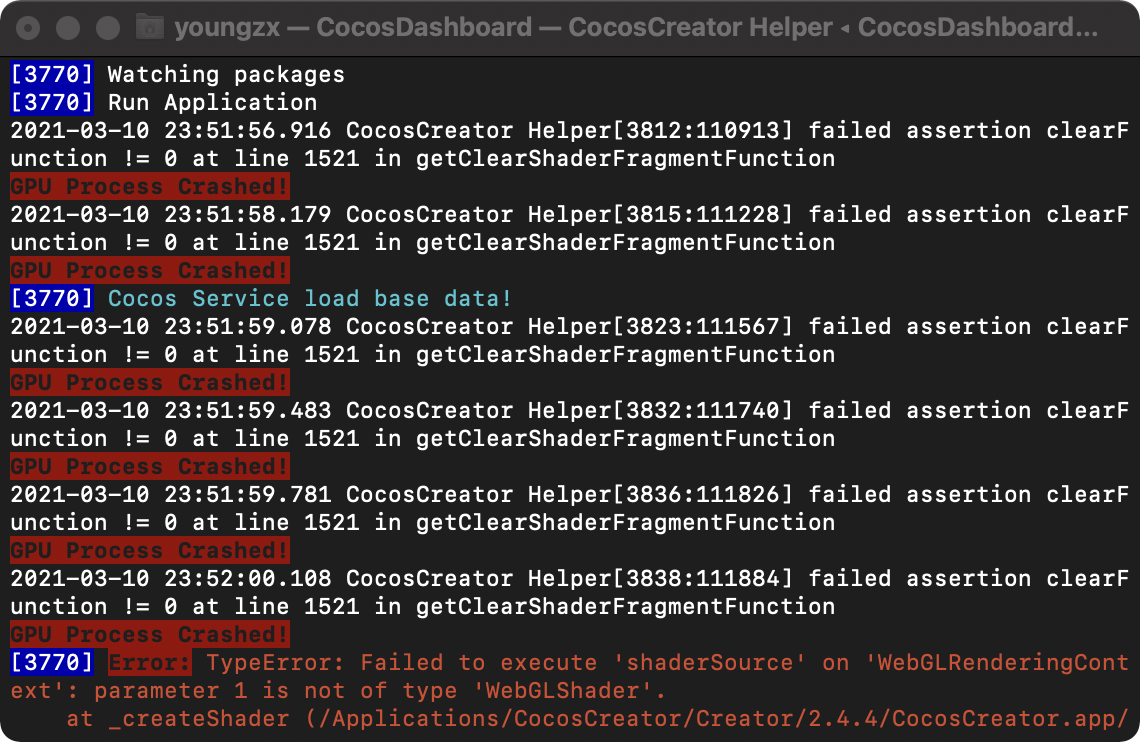Click the red 'Error:' label

tap(149, 662)
